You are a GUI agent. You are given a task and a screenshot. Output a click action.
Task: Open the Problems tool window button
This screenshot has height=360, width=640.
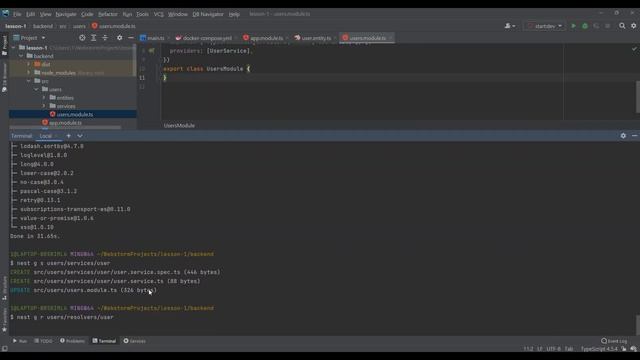[x=72, y=341]
